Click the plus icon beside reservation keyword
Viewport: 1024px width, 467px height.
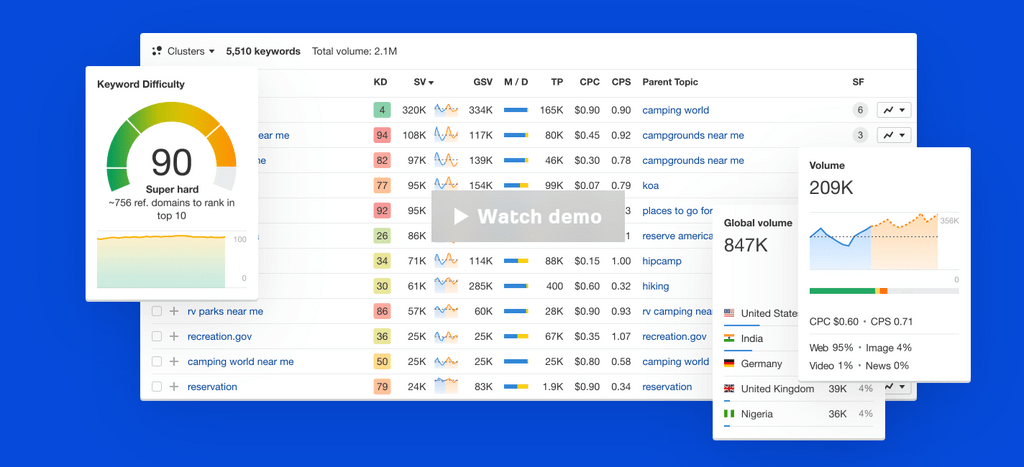(174, 387)
